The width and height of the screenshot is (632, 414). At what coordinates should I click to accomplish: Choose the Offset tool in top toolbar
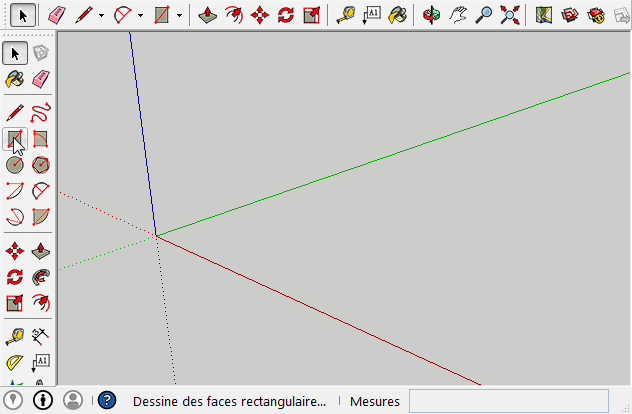(234, 15)
